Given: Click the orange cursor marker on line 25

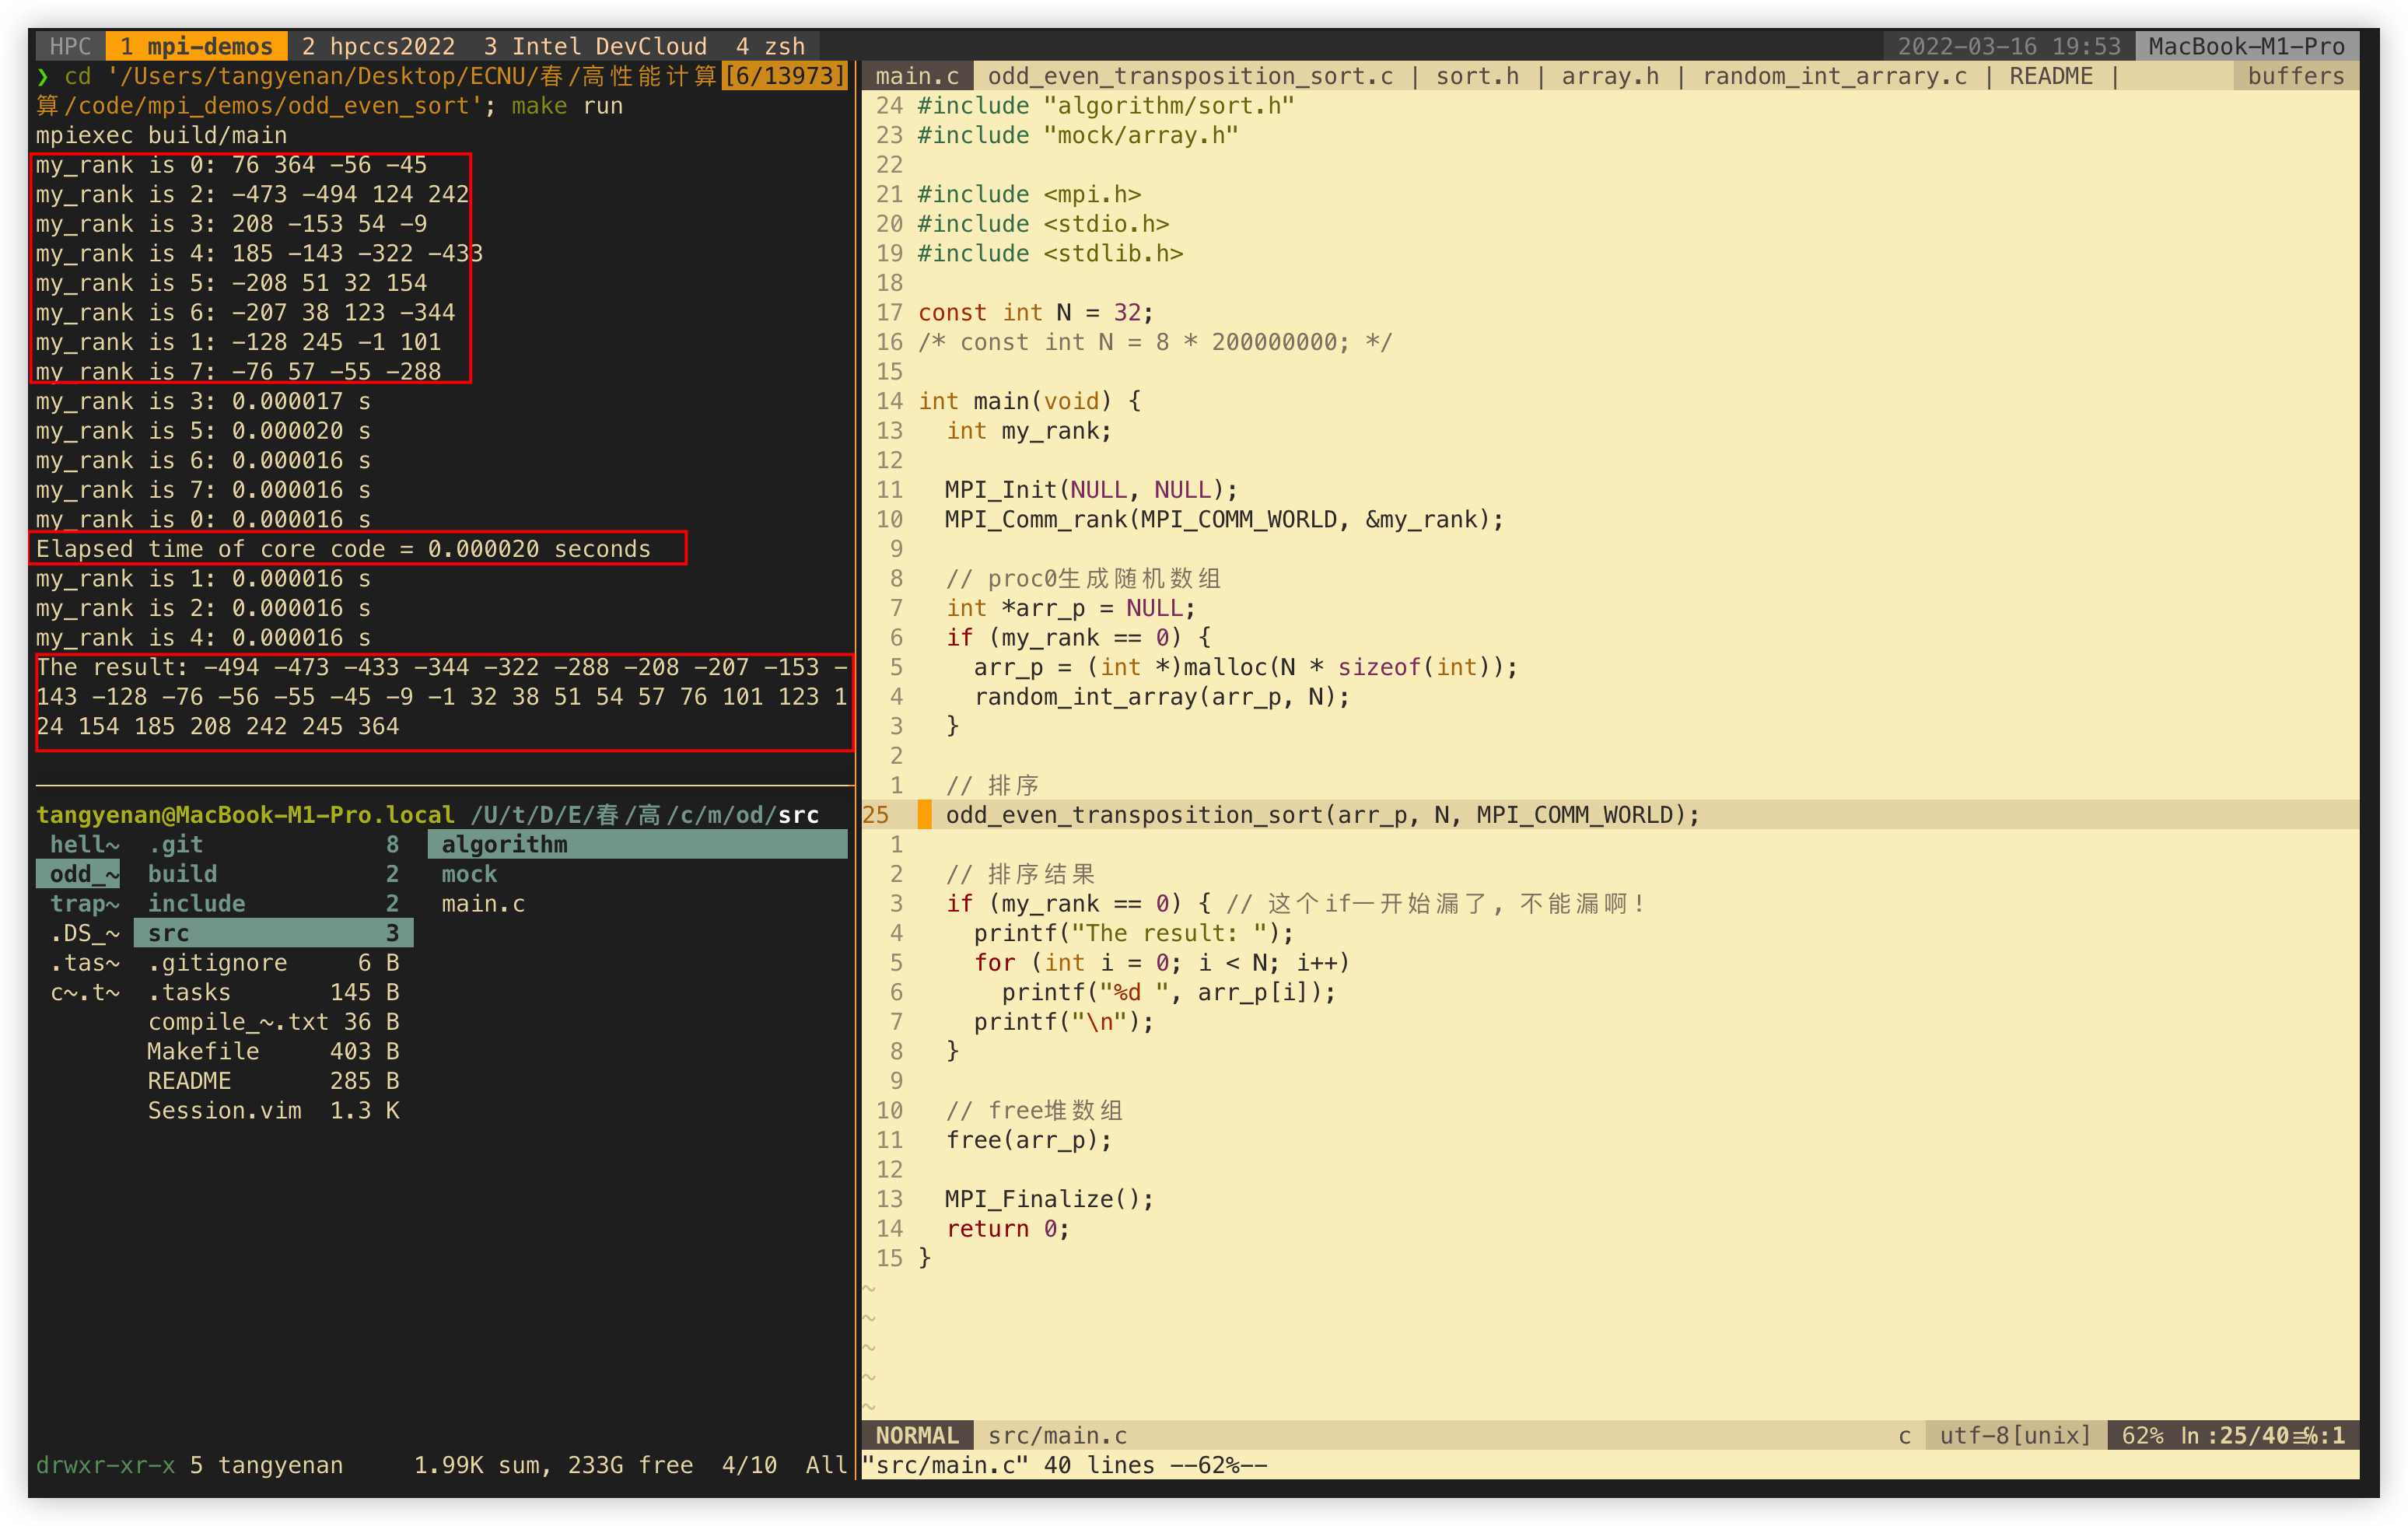Looking at the screenshot, I should pos(924,814).
